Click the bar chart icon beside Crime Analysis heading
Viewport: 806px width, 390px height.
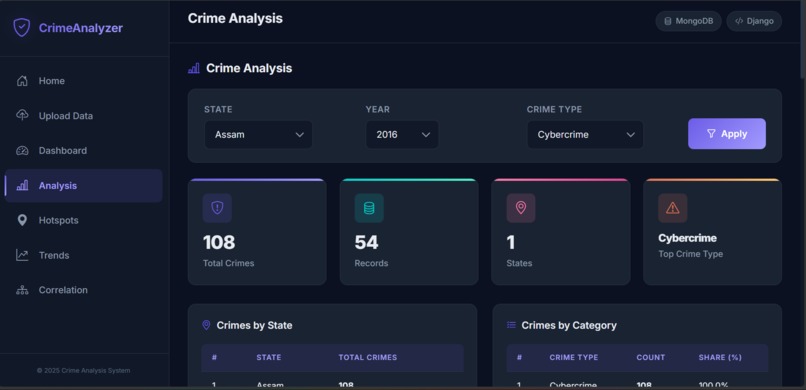[194, 68]
